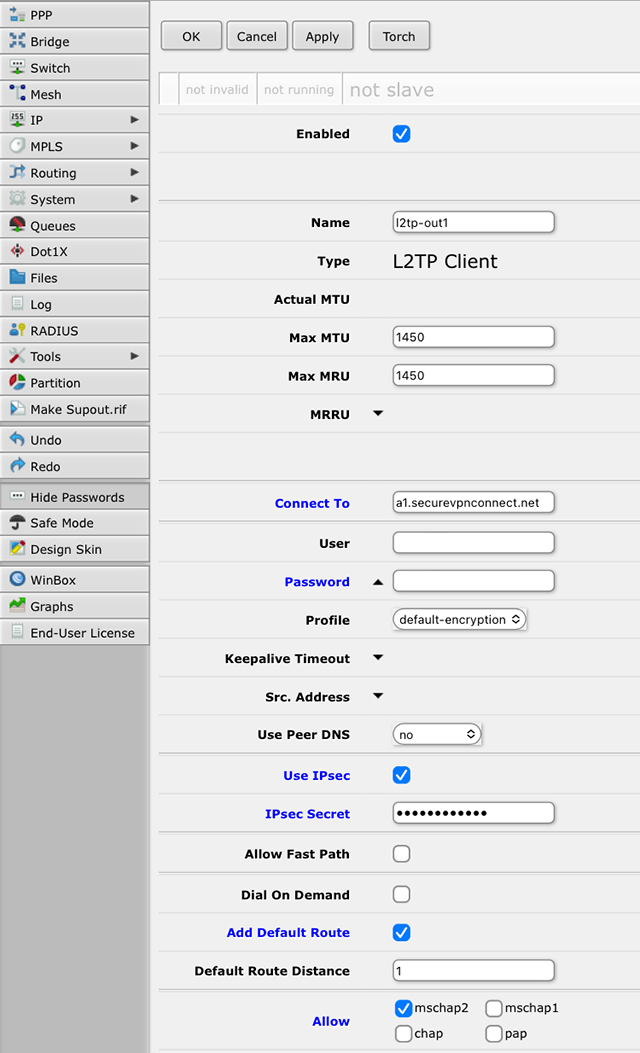Click the Cancel button
This screenshot has height=1053, width=640.
tap(257, 36)
